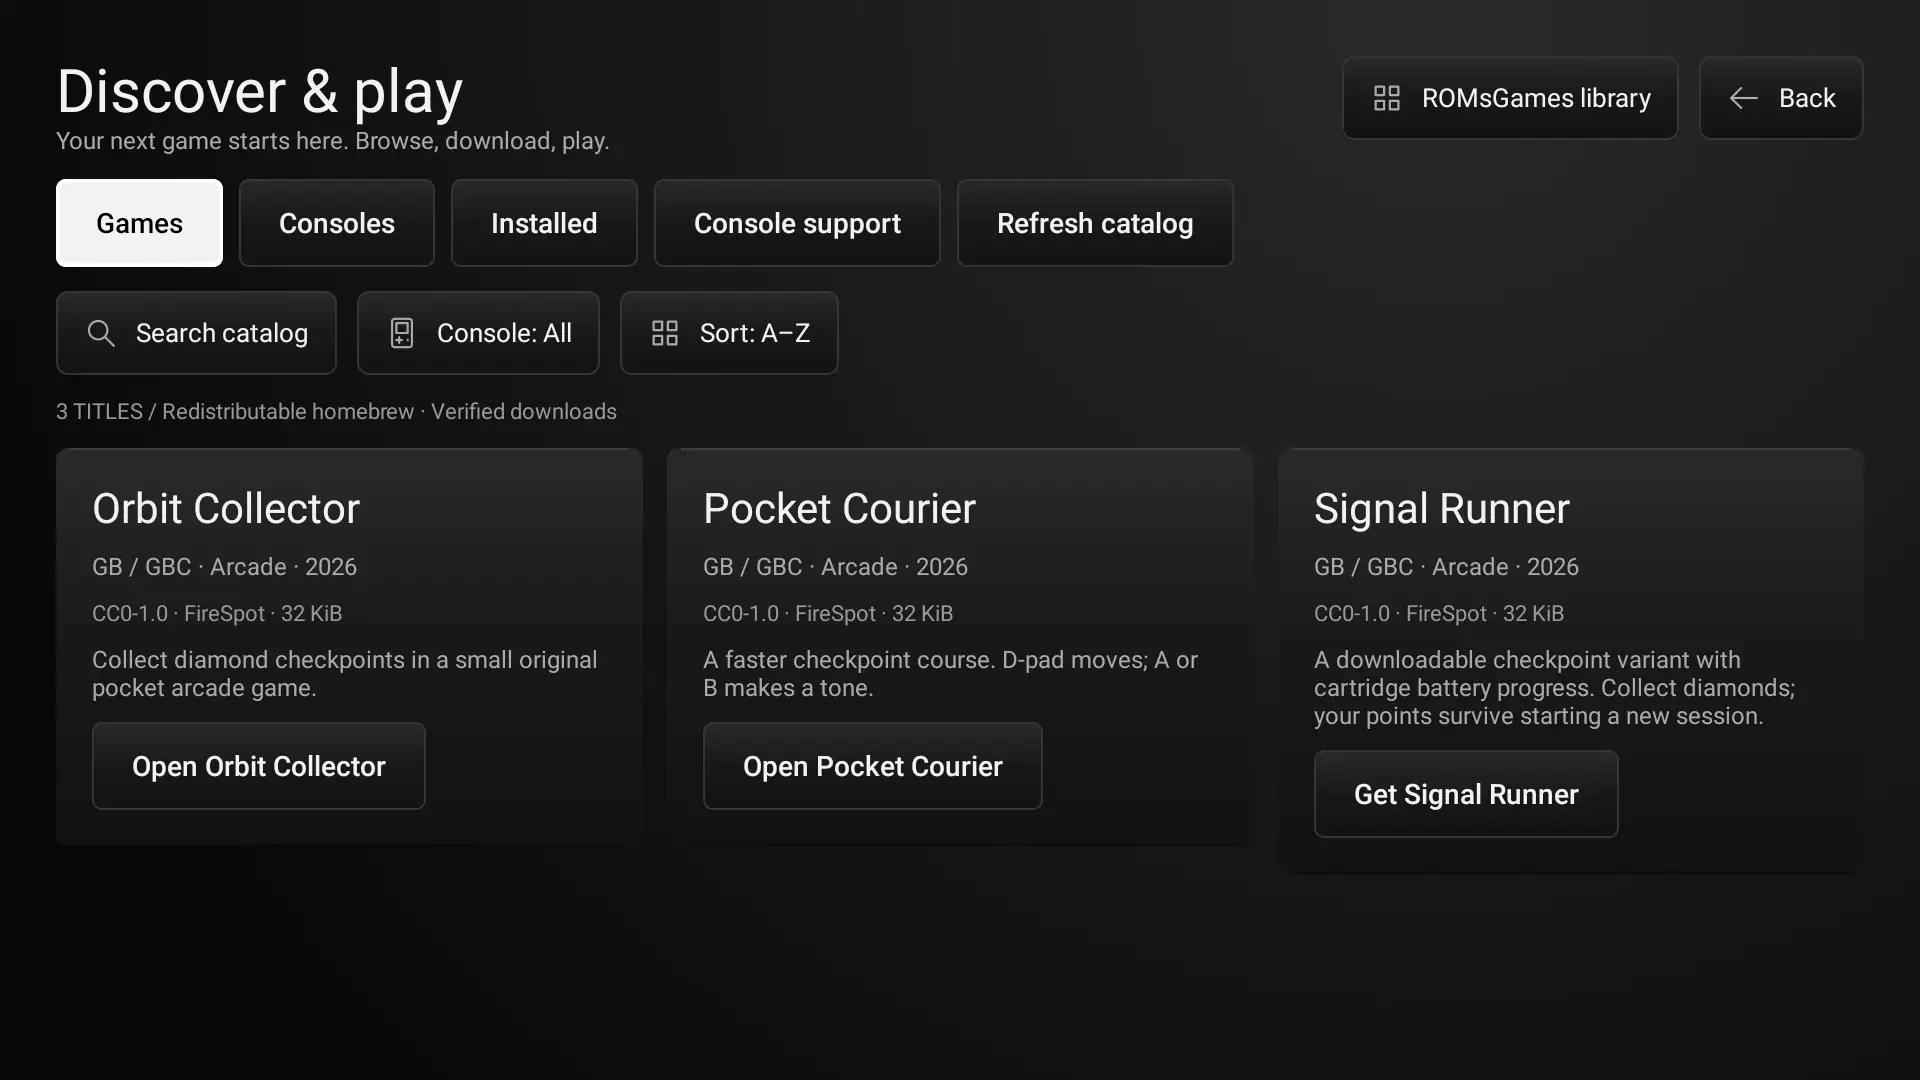Select the Orbit Collector title text
Screen dimensions: 1920x1080
(x=226, y=509)
